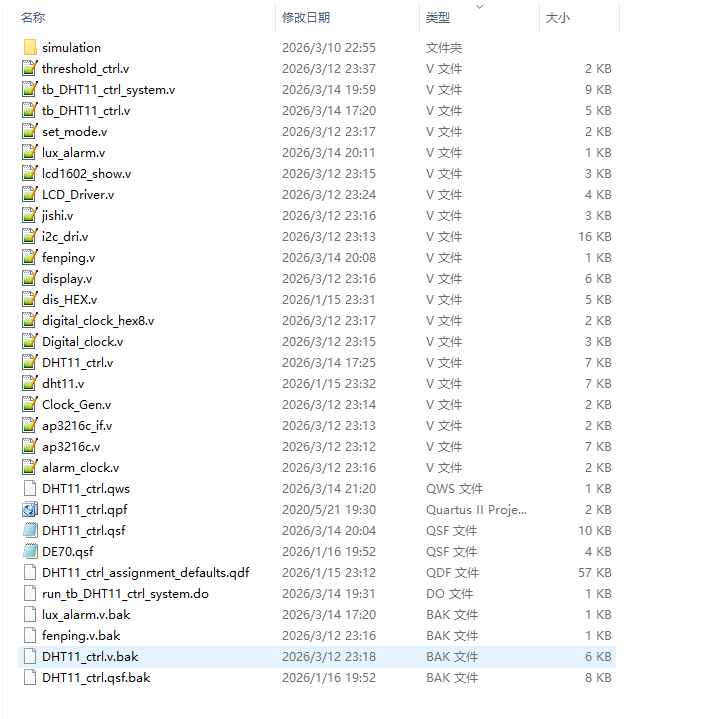Click the QDF 文件 type cell
This screenshot has width=707, height=719.
tap(453, 572)
